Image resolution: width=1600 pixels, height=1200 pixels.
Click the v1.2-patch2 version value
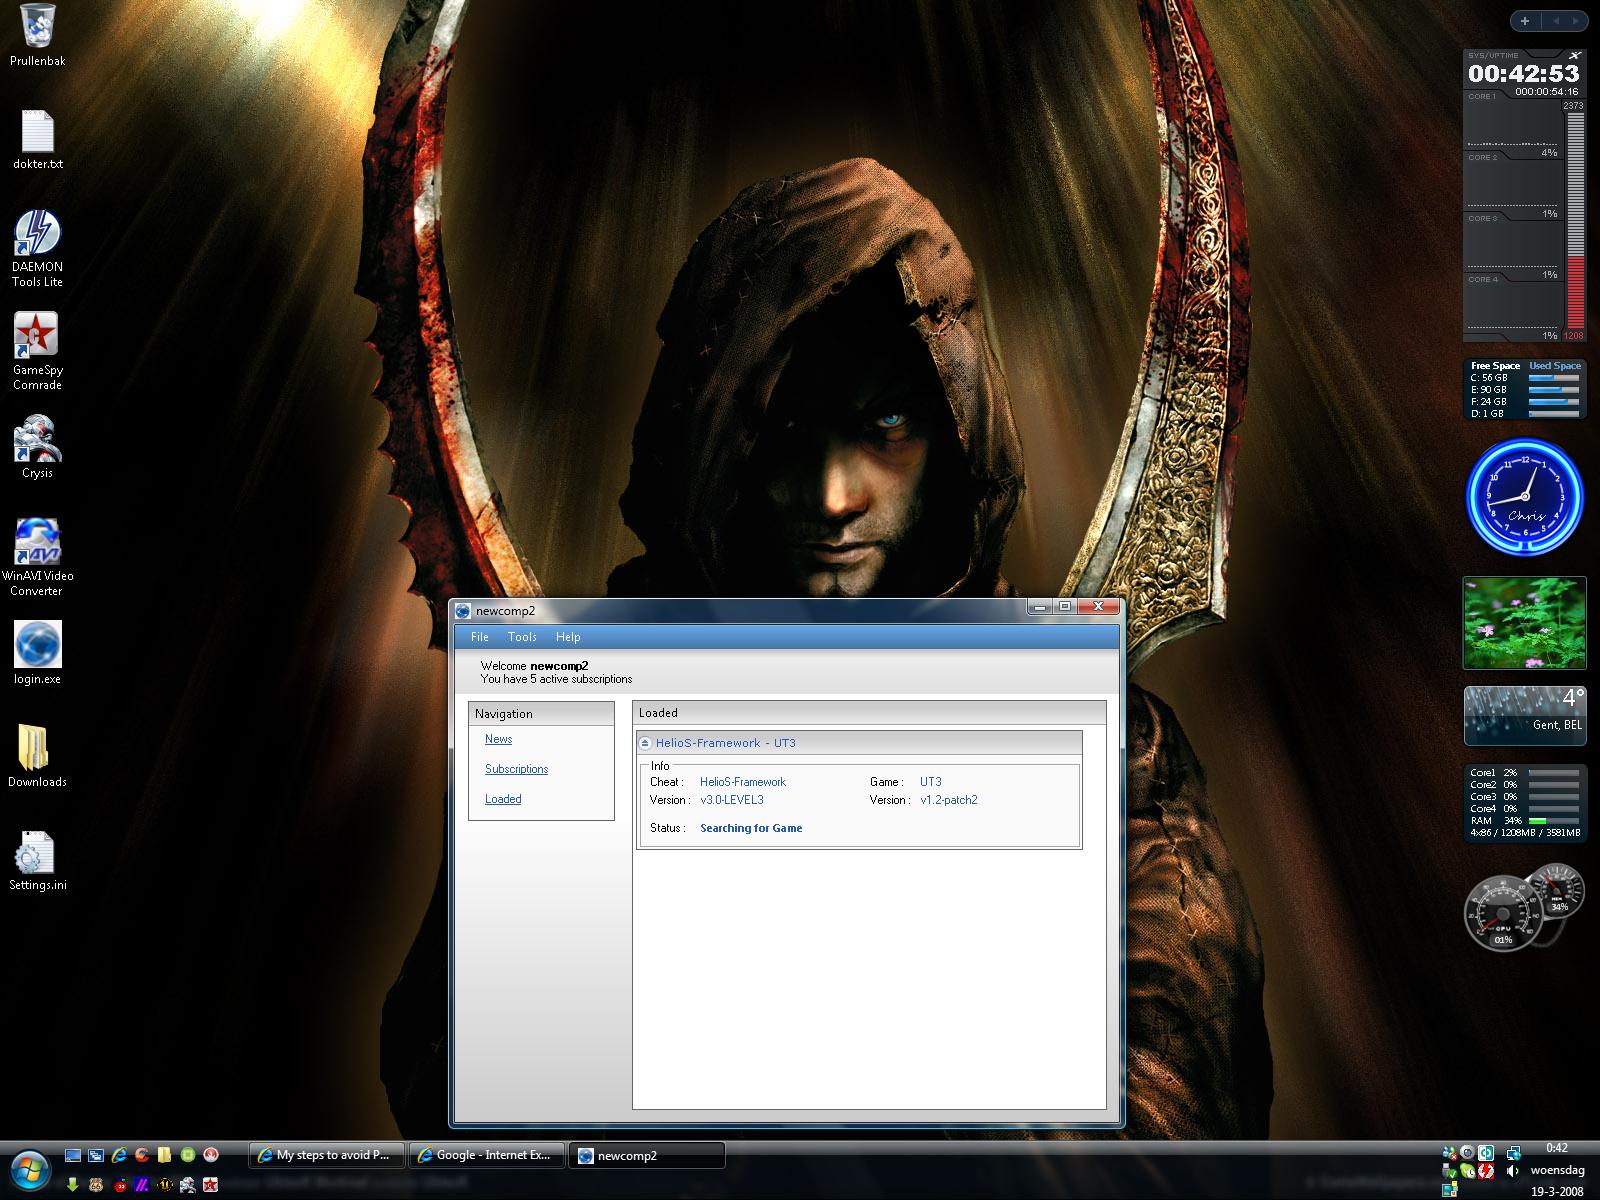click(949, 800)
